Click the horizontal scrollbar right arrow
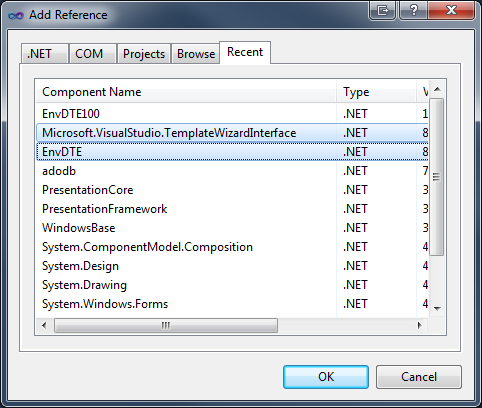 pyautogui.click(x=419, y=325)
